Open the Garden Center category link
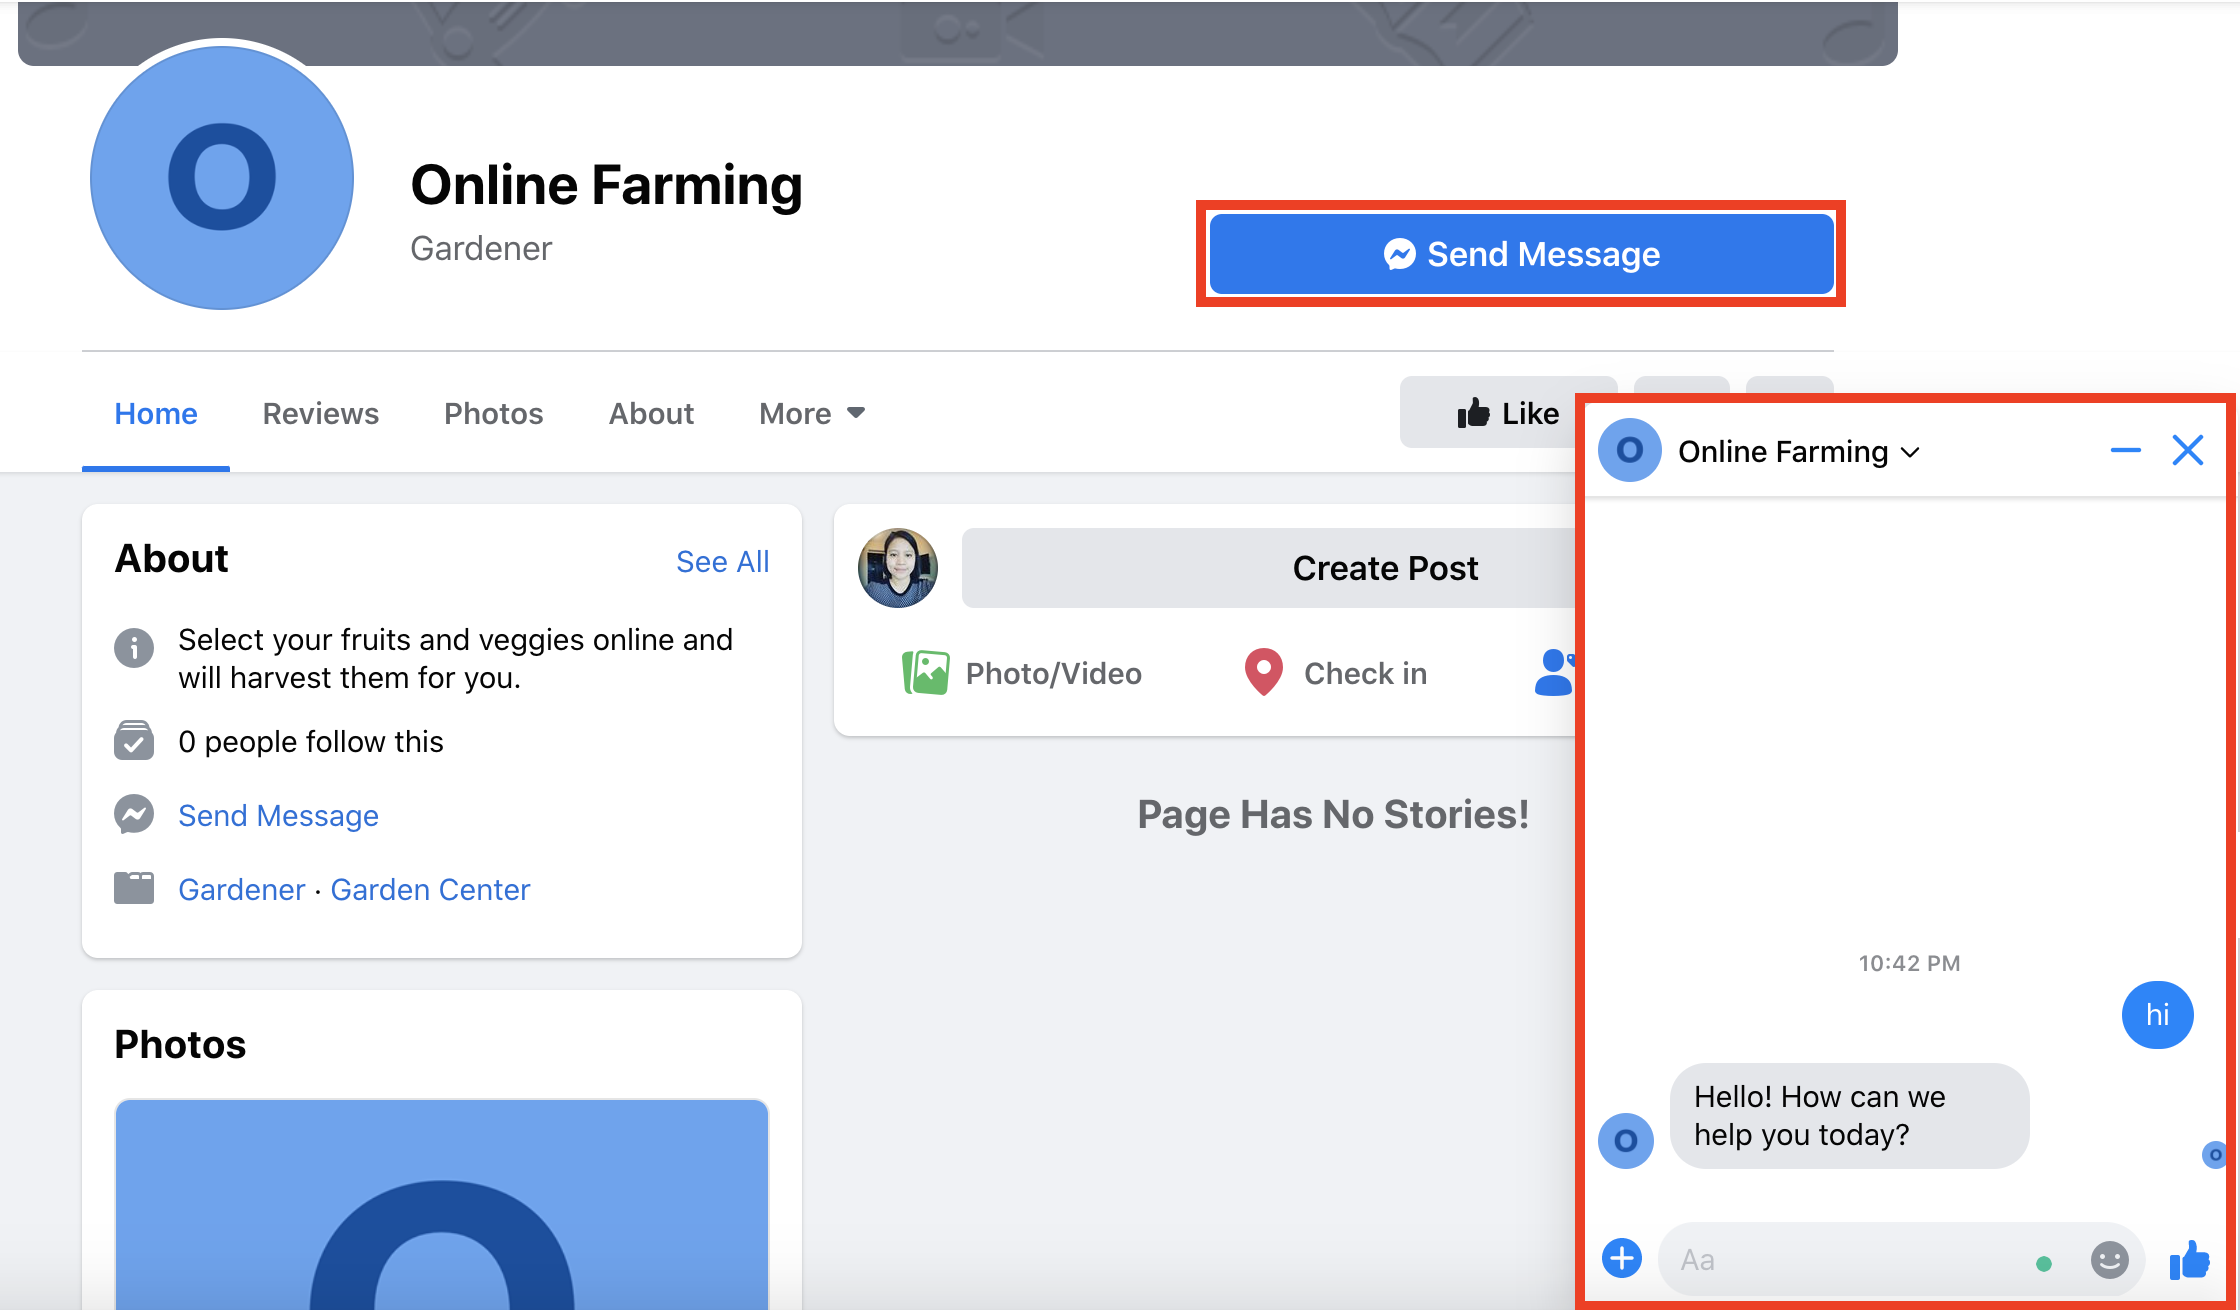 tap(430, 890)
